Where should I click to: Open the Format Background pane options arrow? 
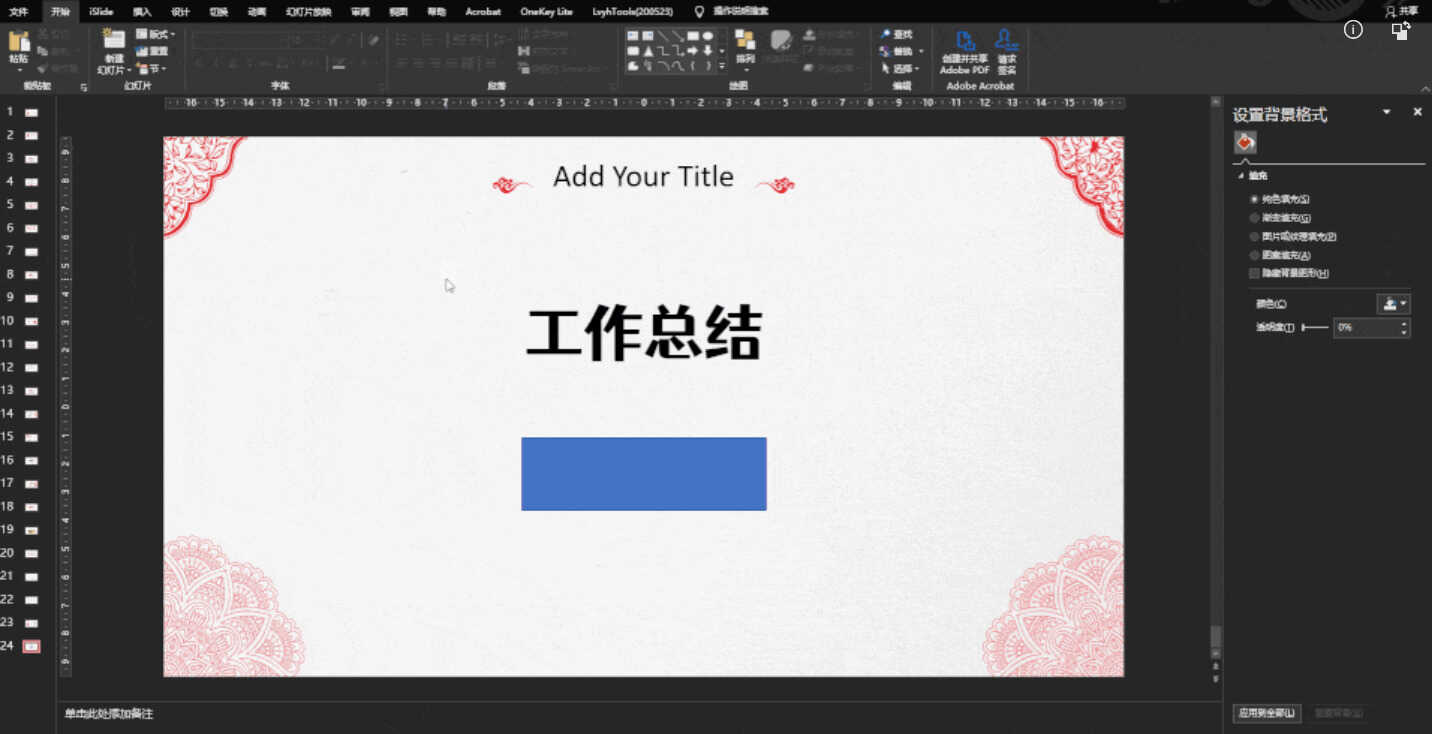[1386, 112]
